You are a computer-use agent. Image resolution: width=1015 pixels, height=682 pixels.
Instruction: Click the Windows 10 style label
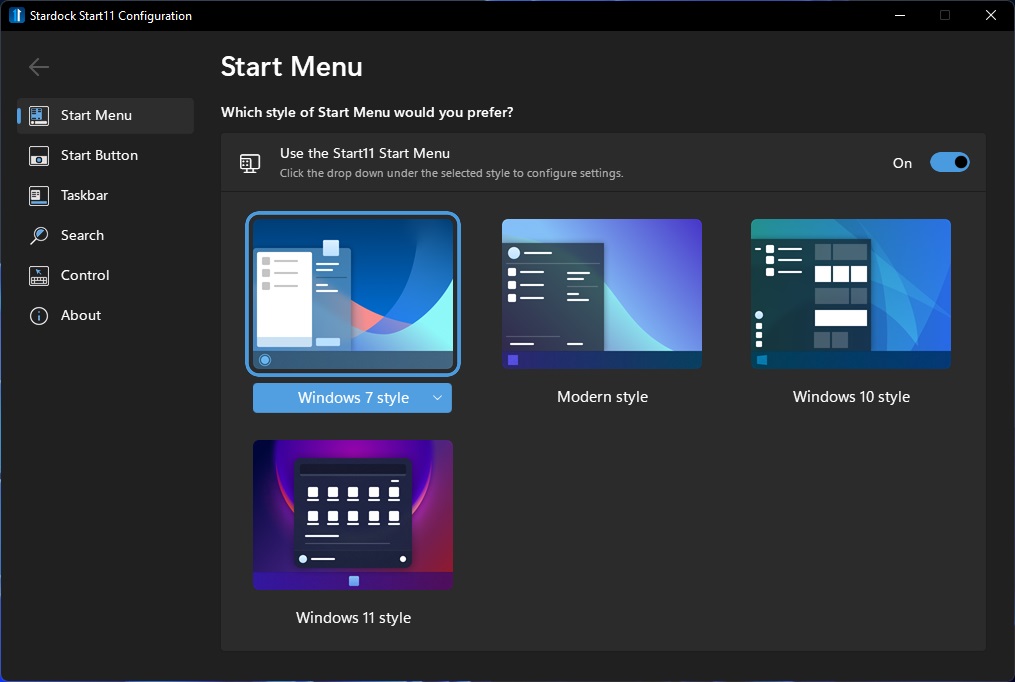point(851,397)
